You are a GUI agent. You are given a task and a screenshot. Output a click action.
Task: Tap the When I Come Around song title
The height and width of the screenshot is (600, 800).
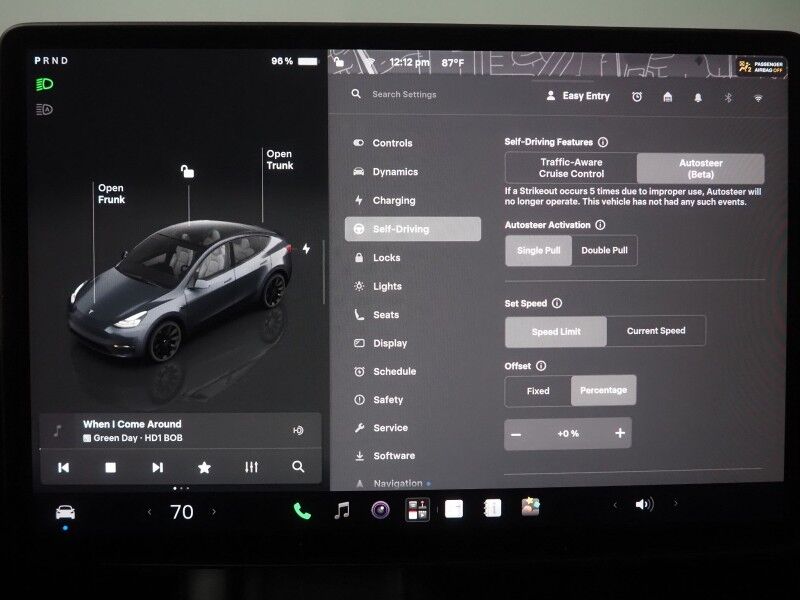(132, 424)
